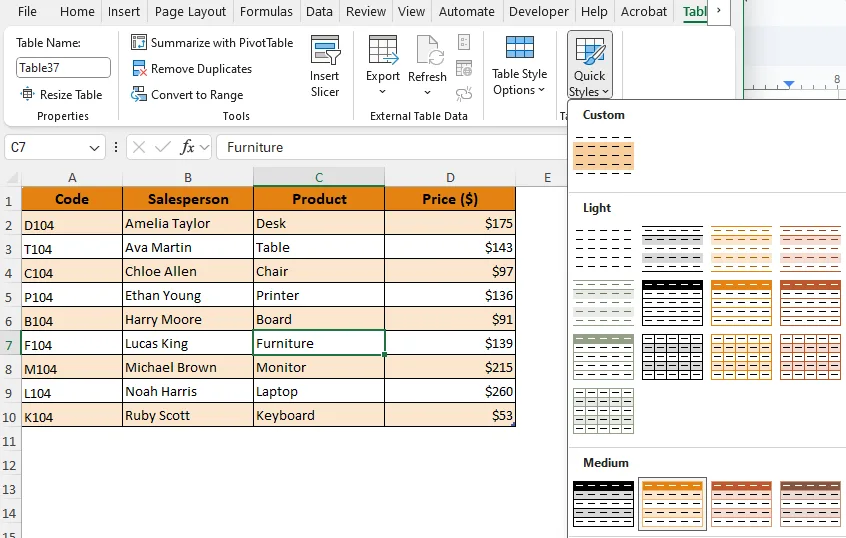Click the Resize Table button label
The image size is (846, 538).
(71, 94)
